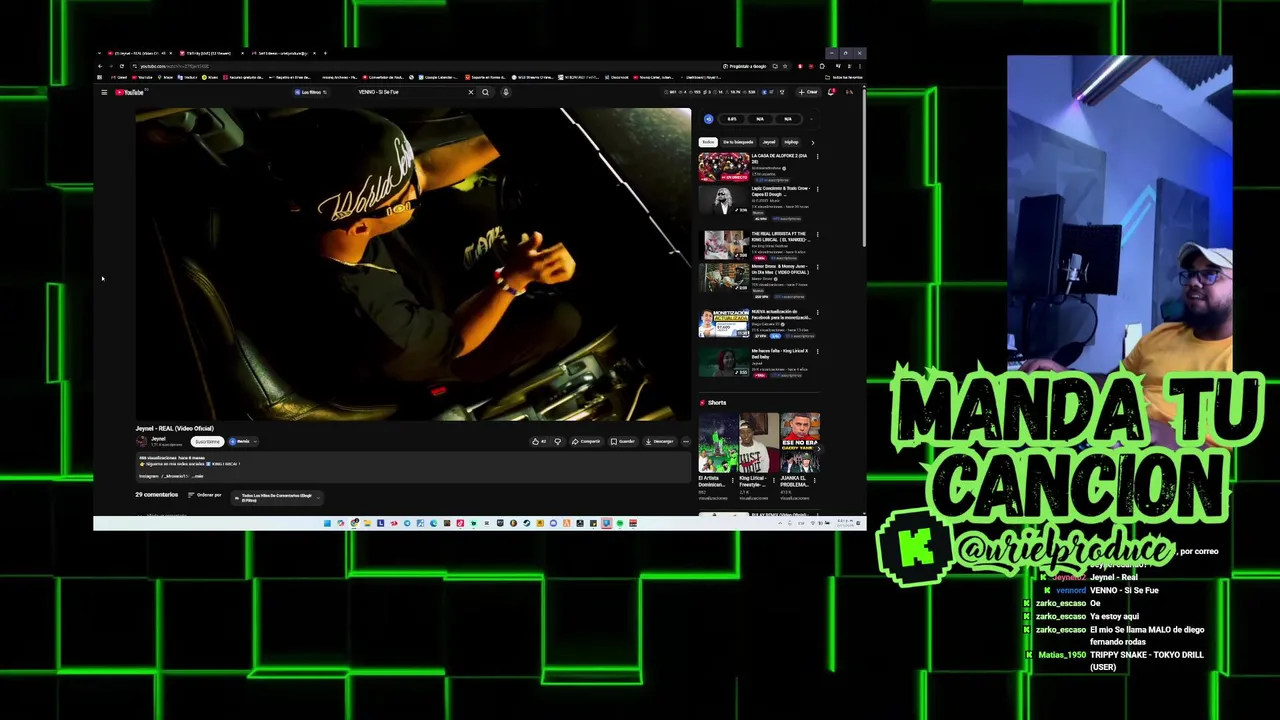Viewport: 1280px width, 720px height.
Task: Open 'LA CASA DE ALOFOKE 2' video thumbnail
Action: (x=724, y=167)
